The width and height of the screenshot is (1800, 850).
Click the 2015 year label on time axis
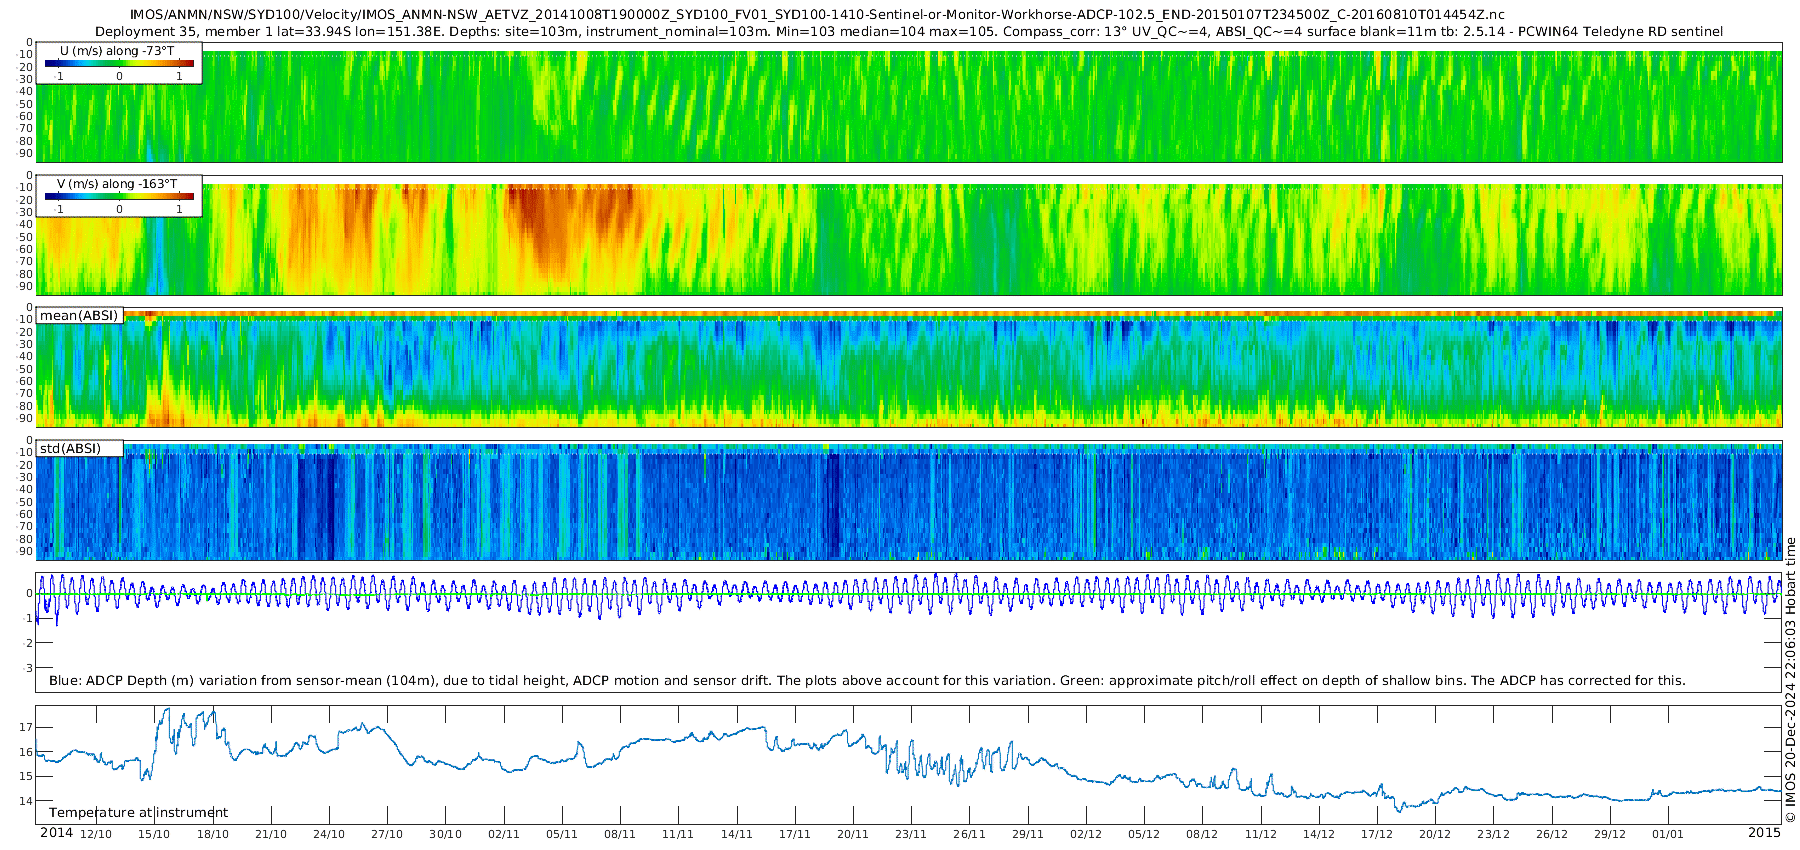(x=1764, y=833)
